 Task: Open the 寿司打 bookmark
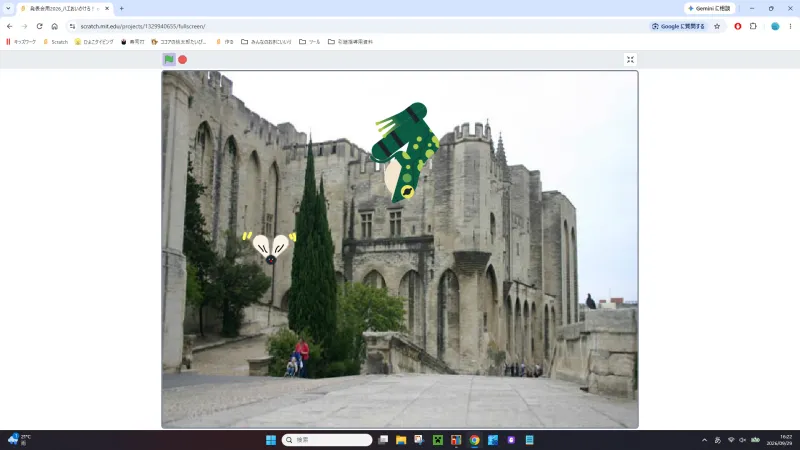133,42
